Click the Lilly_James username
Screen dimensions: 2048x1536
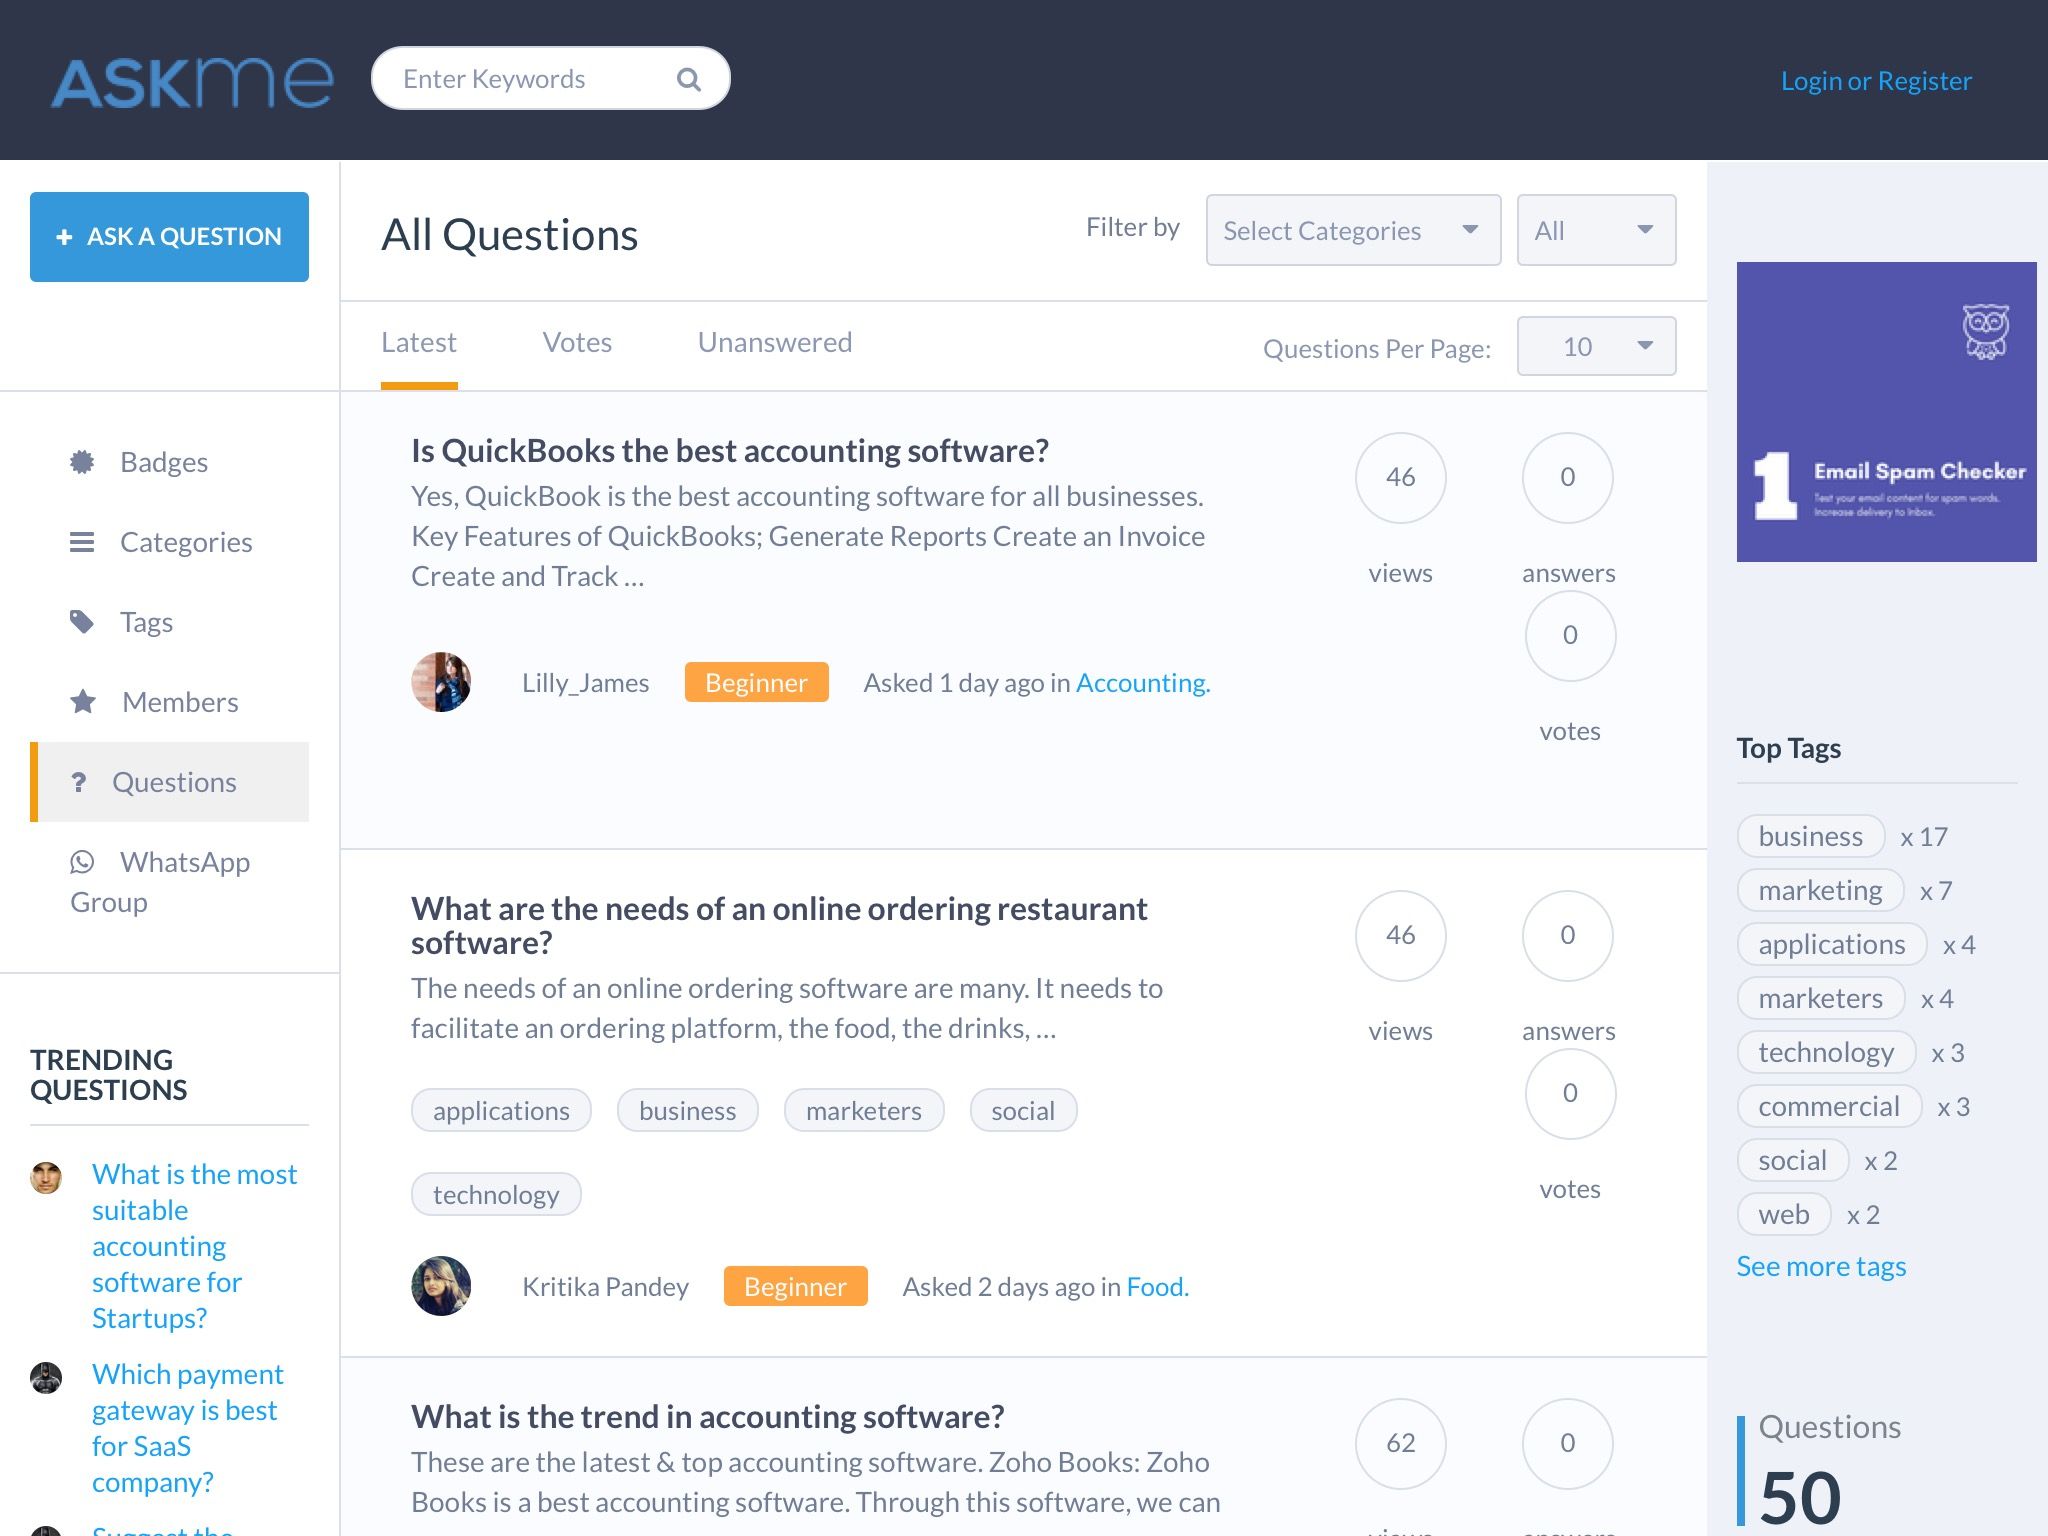[585, 683]
